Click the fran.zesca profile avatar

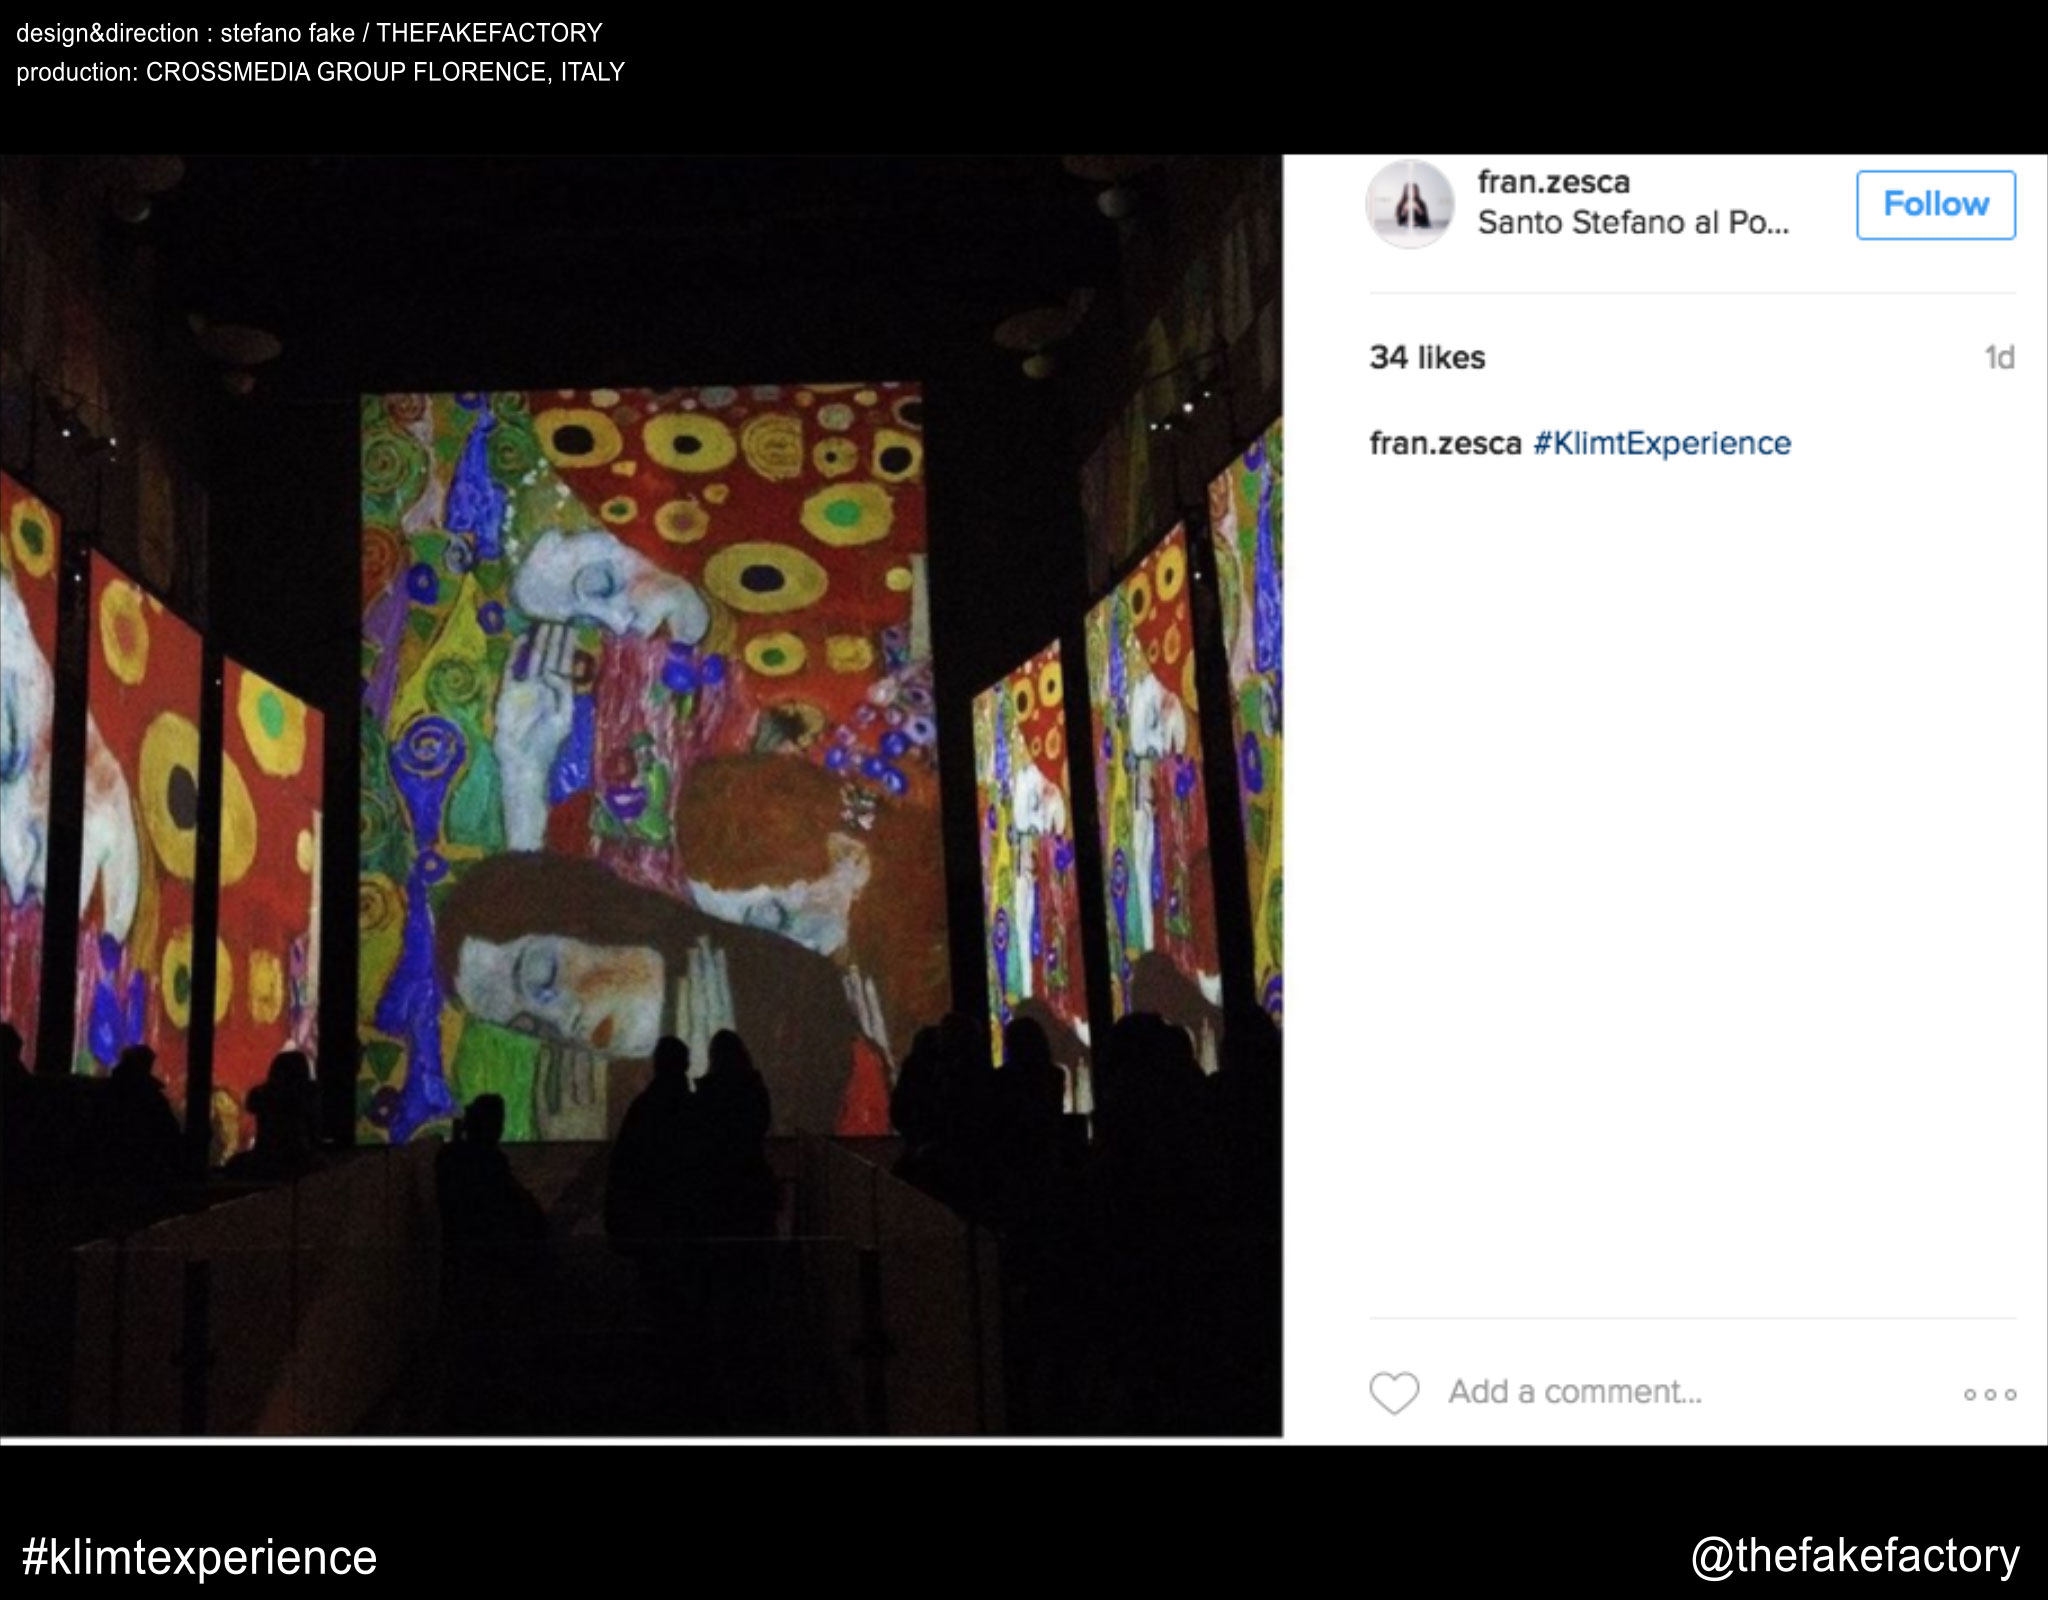pos(1408,204)
